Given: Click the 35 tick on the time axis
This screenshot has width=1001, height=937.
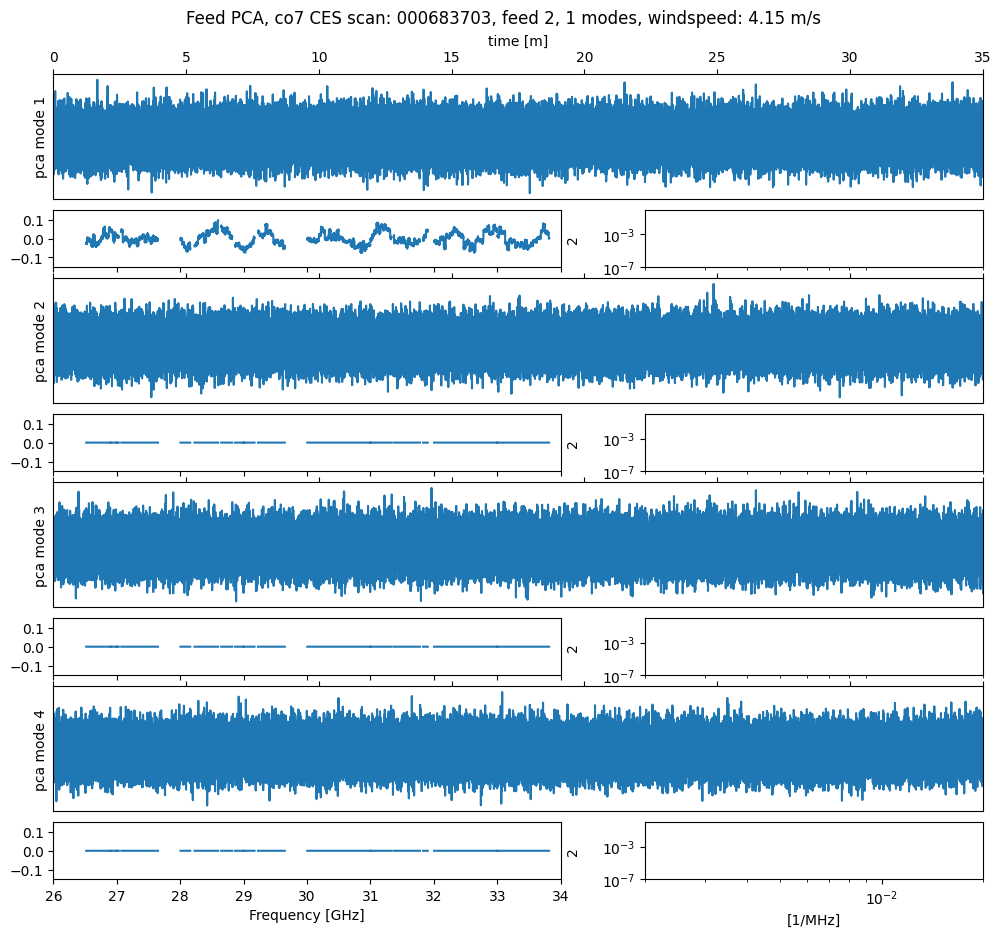Looking at the screenshot, I should [981, 58].
